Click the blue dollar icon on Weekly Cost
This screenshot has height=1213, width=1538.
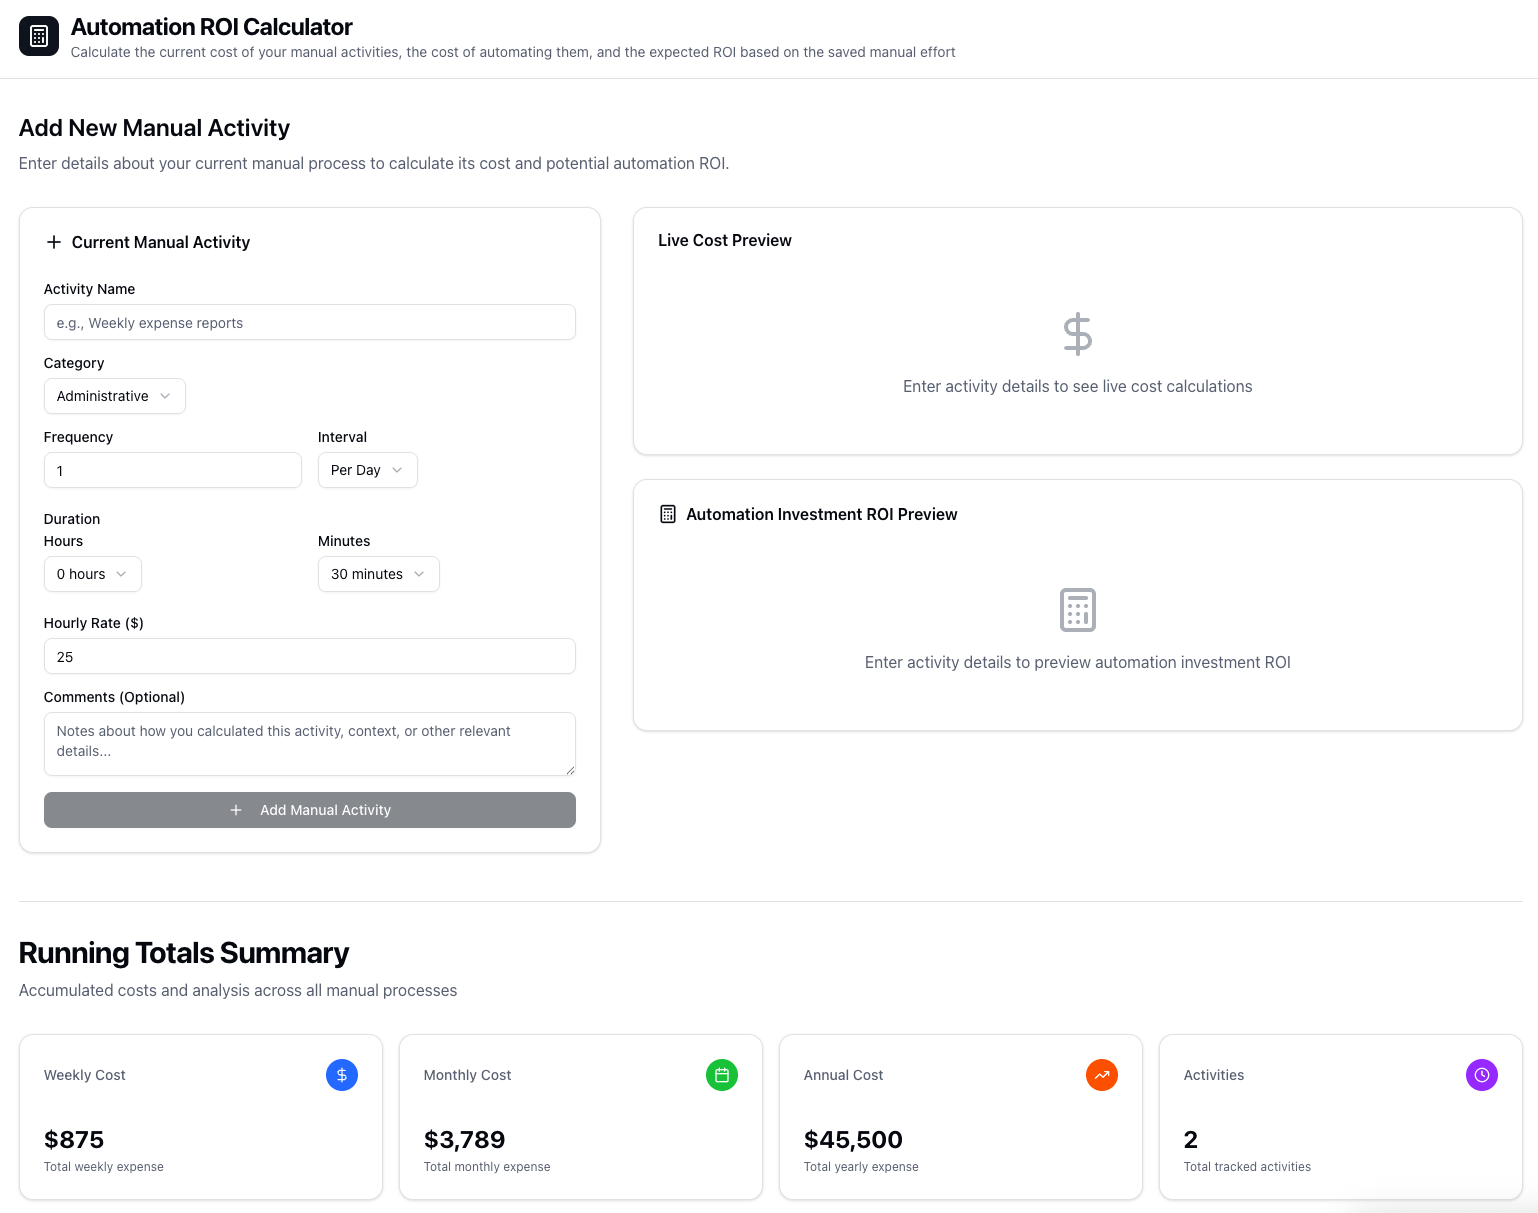pos(342,1075)
